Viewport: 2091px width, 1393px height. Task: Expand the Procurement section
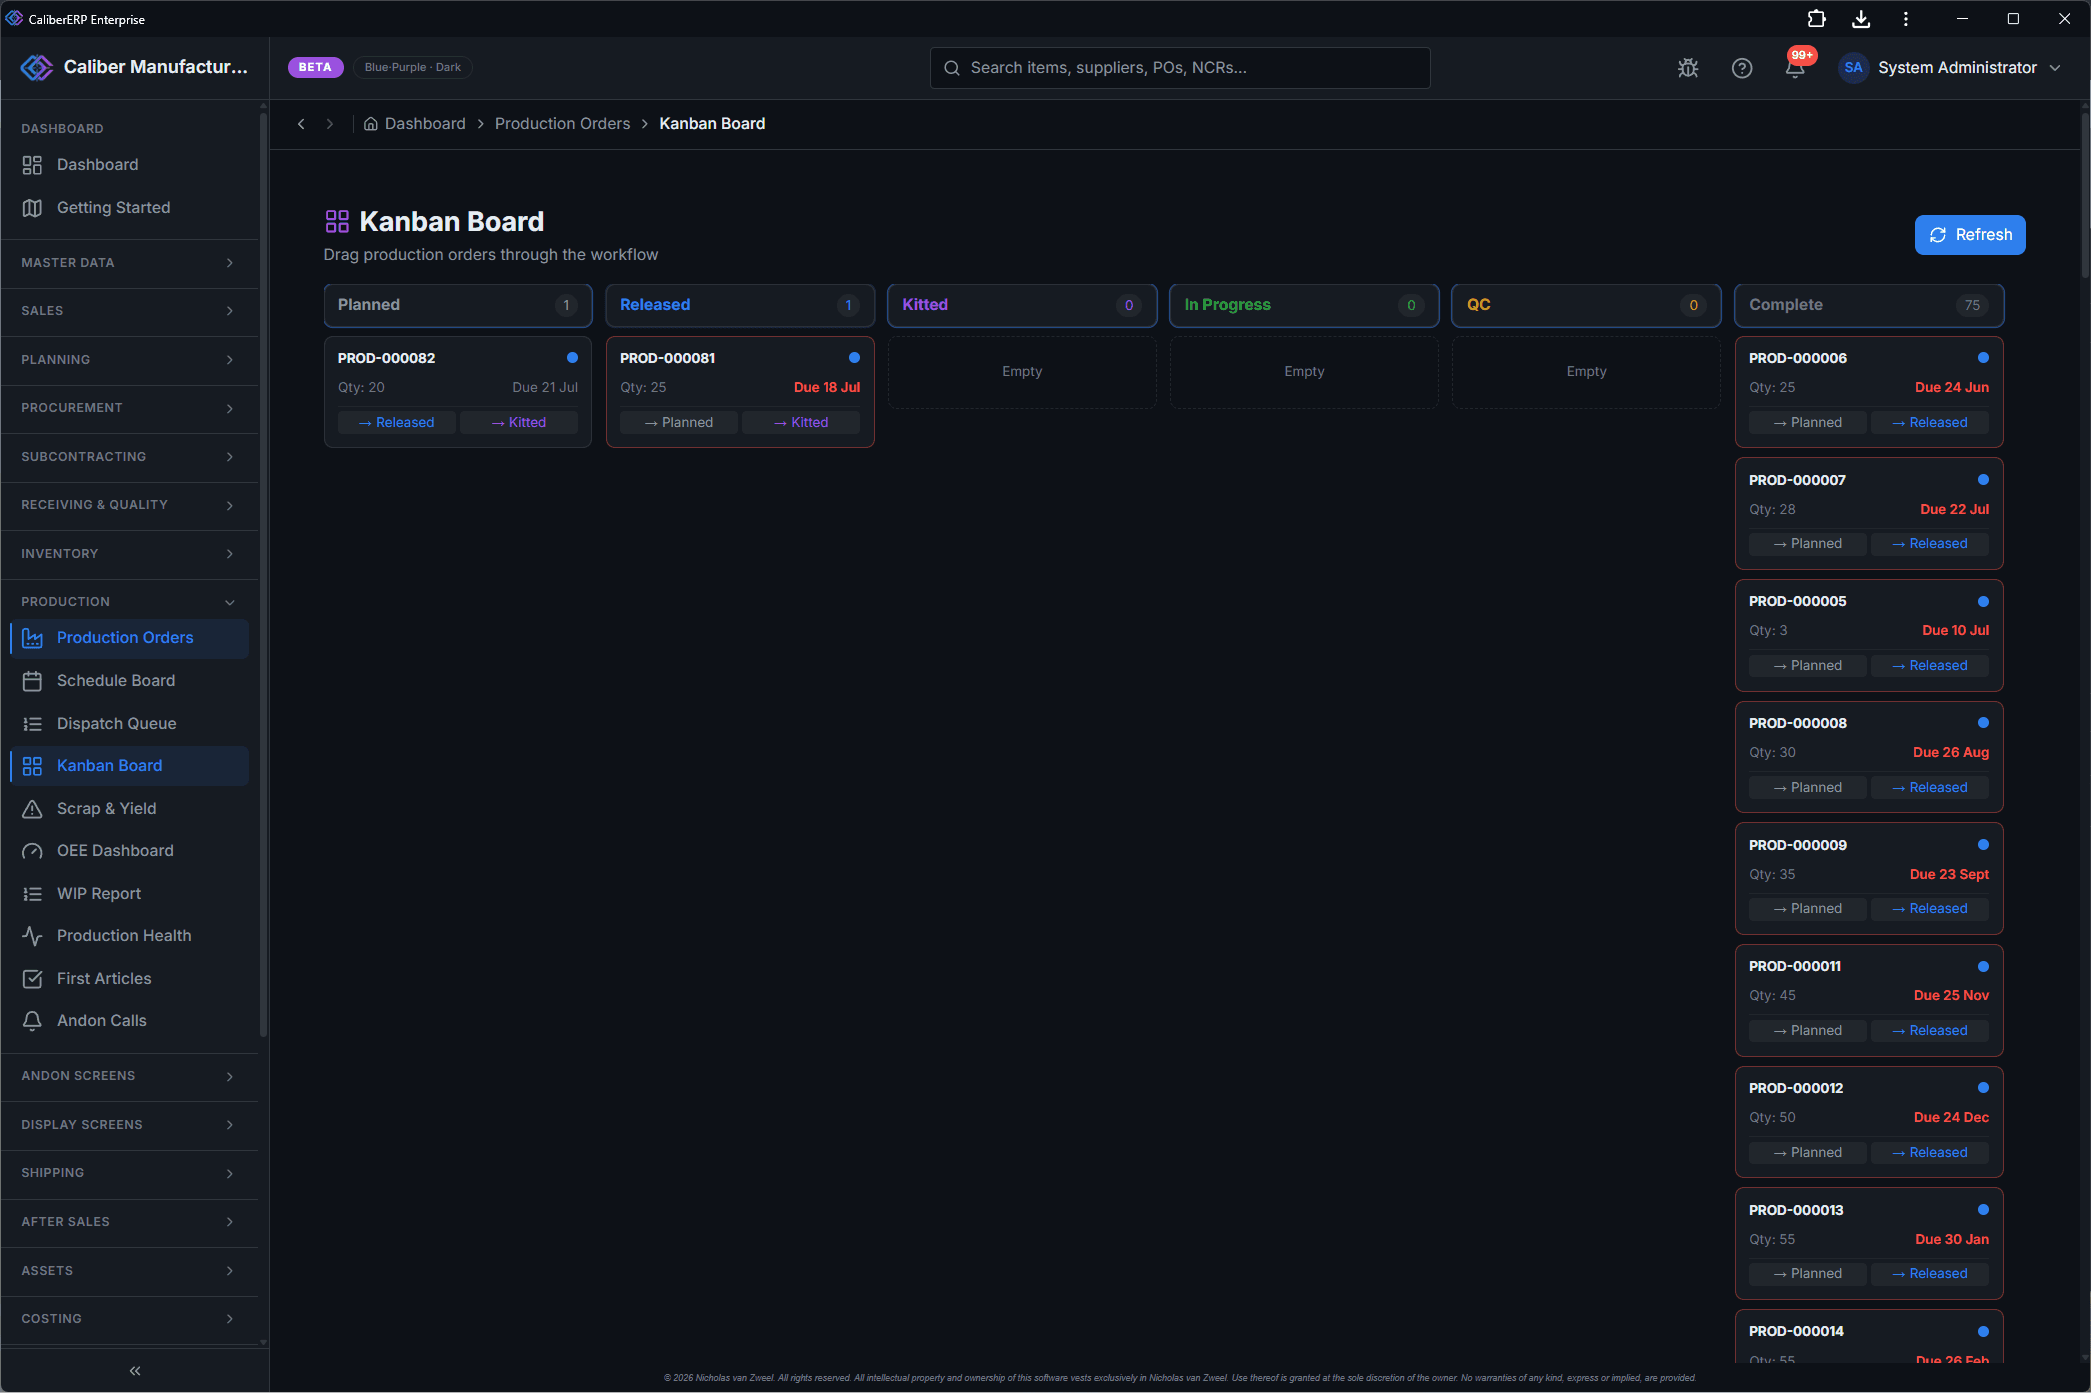129,408
